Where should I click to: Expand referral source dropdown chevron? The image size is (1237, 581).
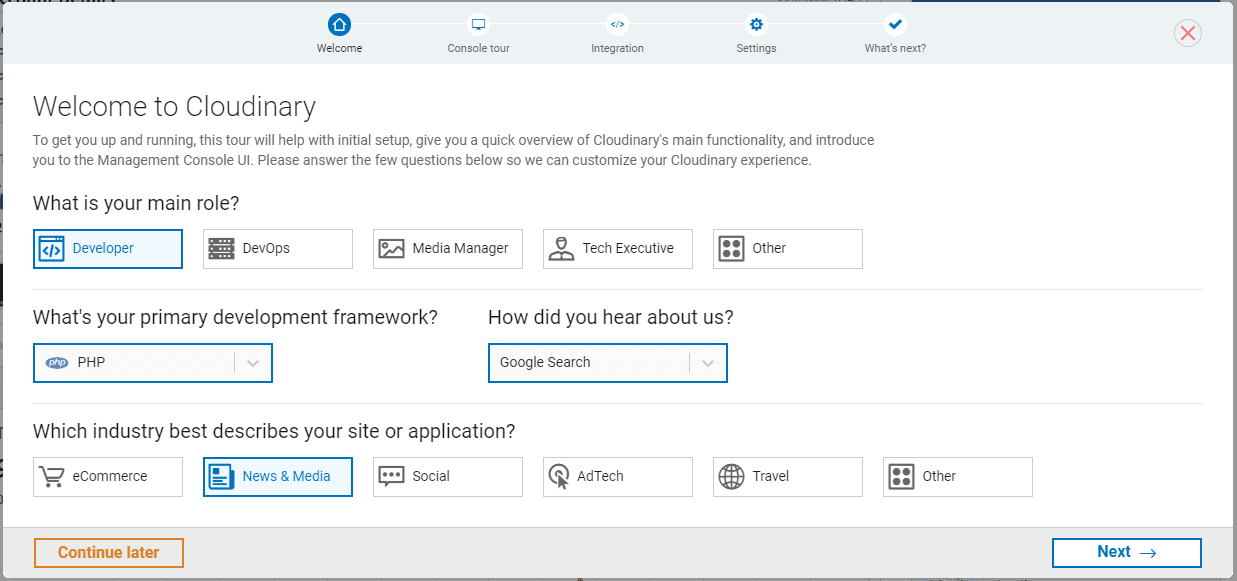[x=708, y=363]
